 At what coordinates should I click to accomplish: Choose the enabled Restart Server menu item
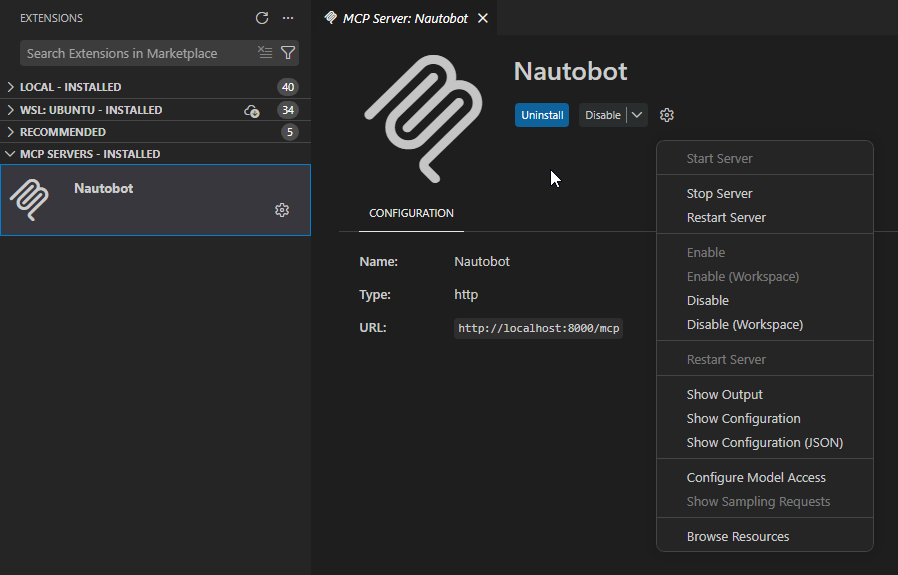click(765, 218)
